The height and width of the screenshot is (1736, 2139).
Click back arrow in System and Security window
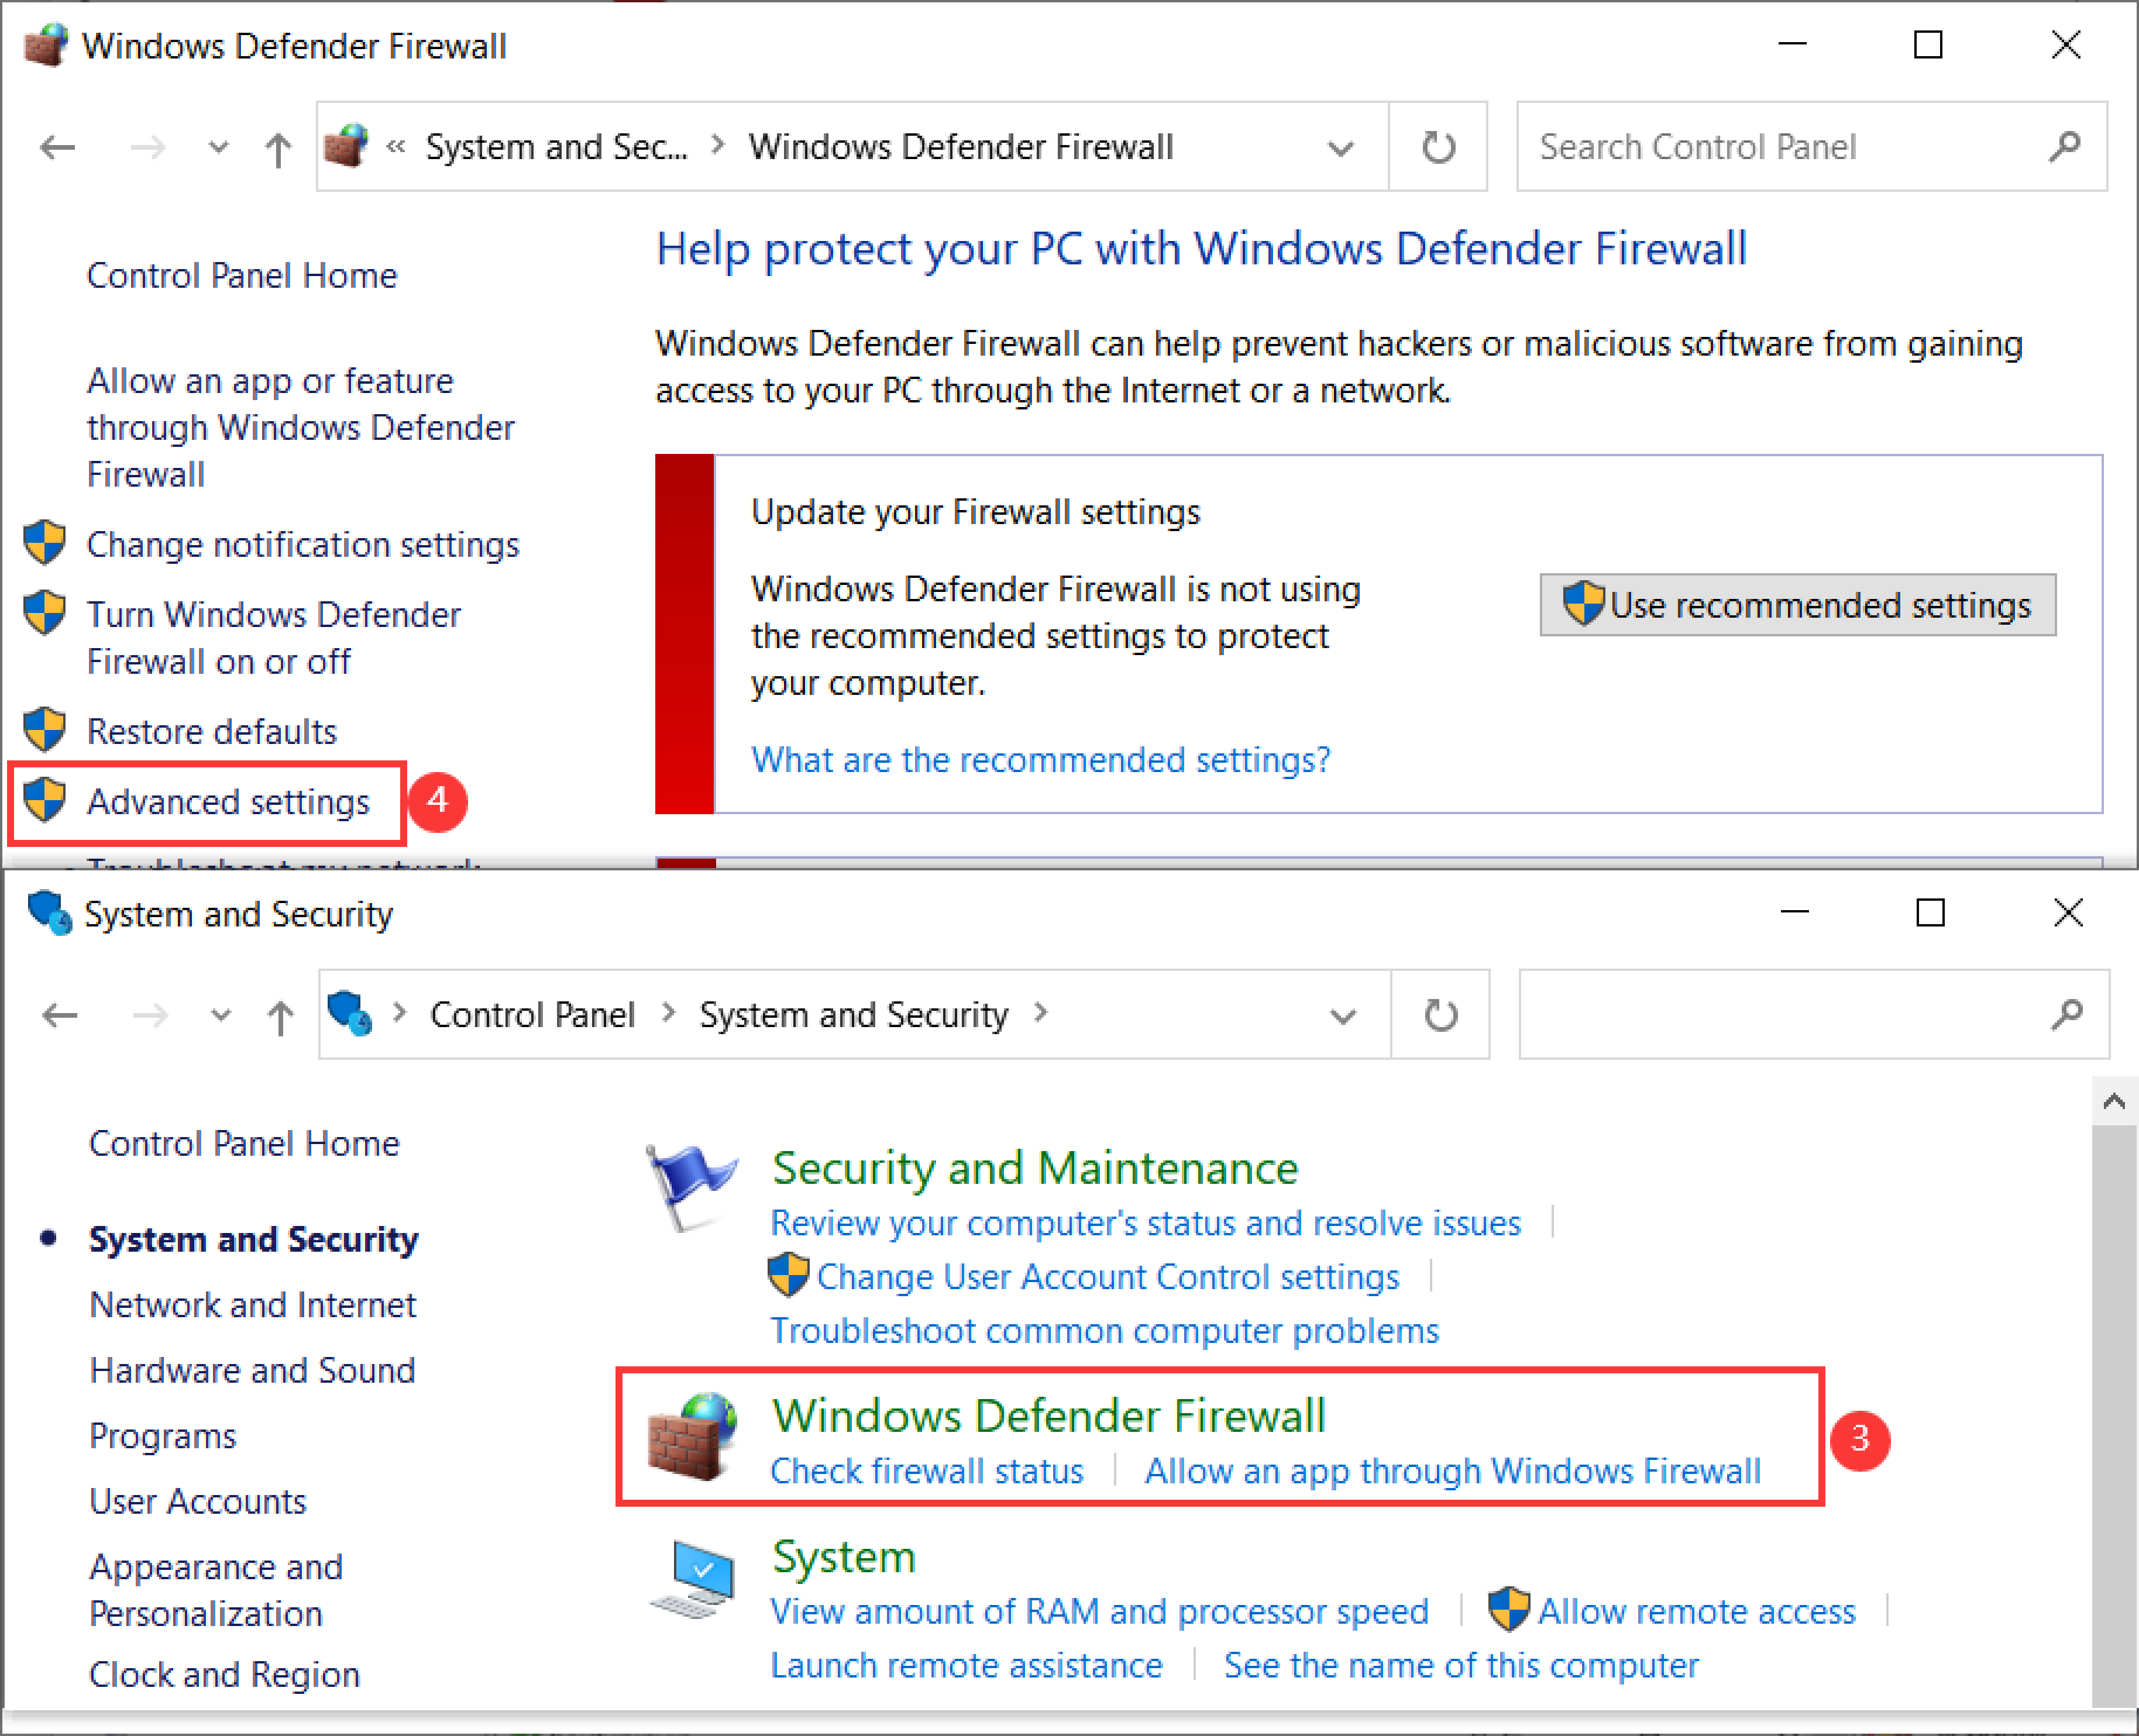pos(60,1016)
